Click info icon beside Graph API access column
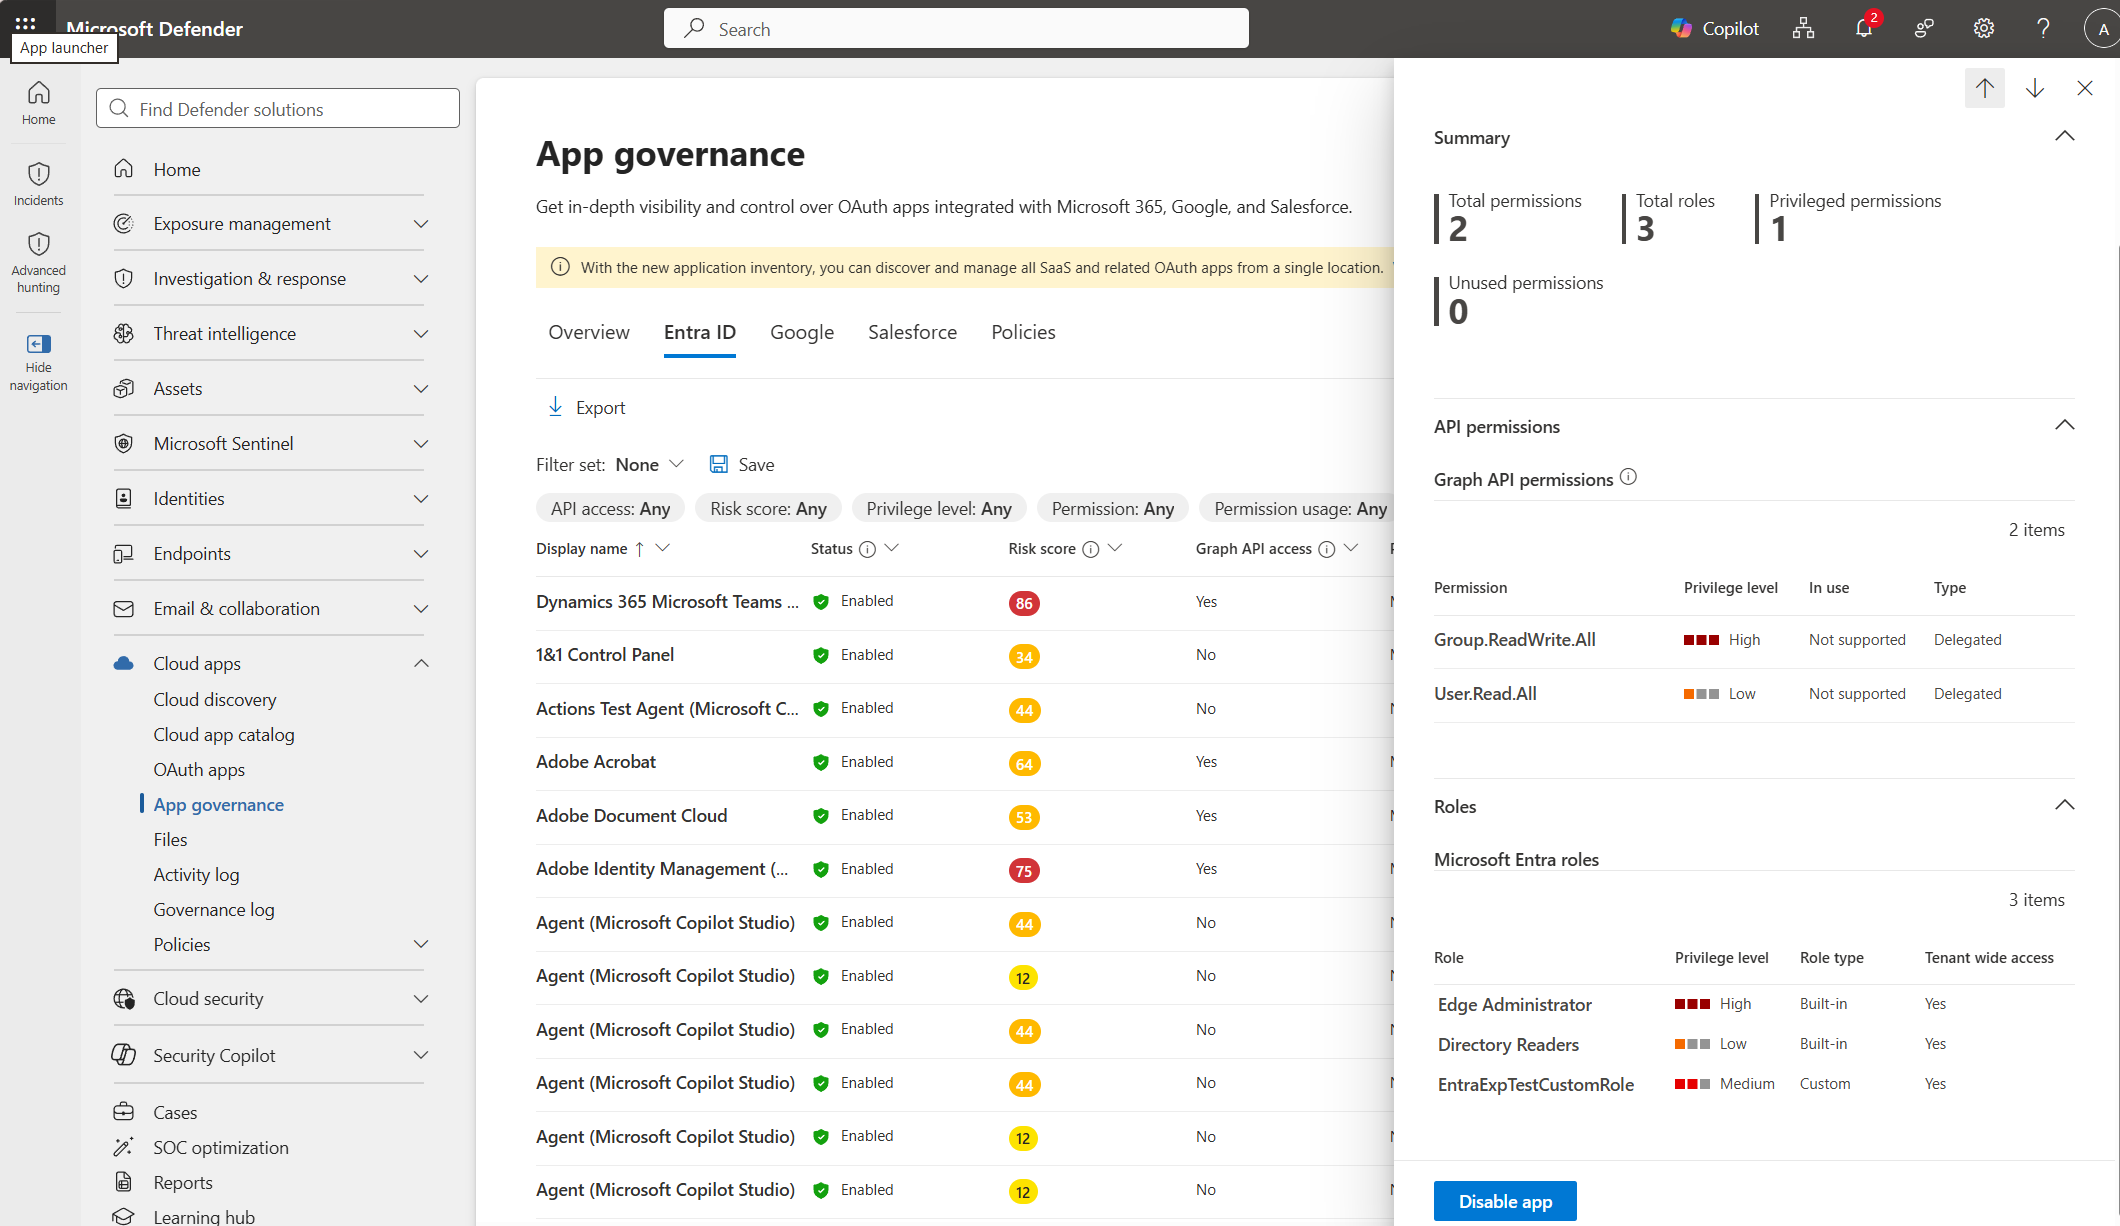This screenshot has width=2120, height=1226. point(1327,549)
